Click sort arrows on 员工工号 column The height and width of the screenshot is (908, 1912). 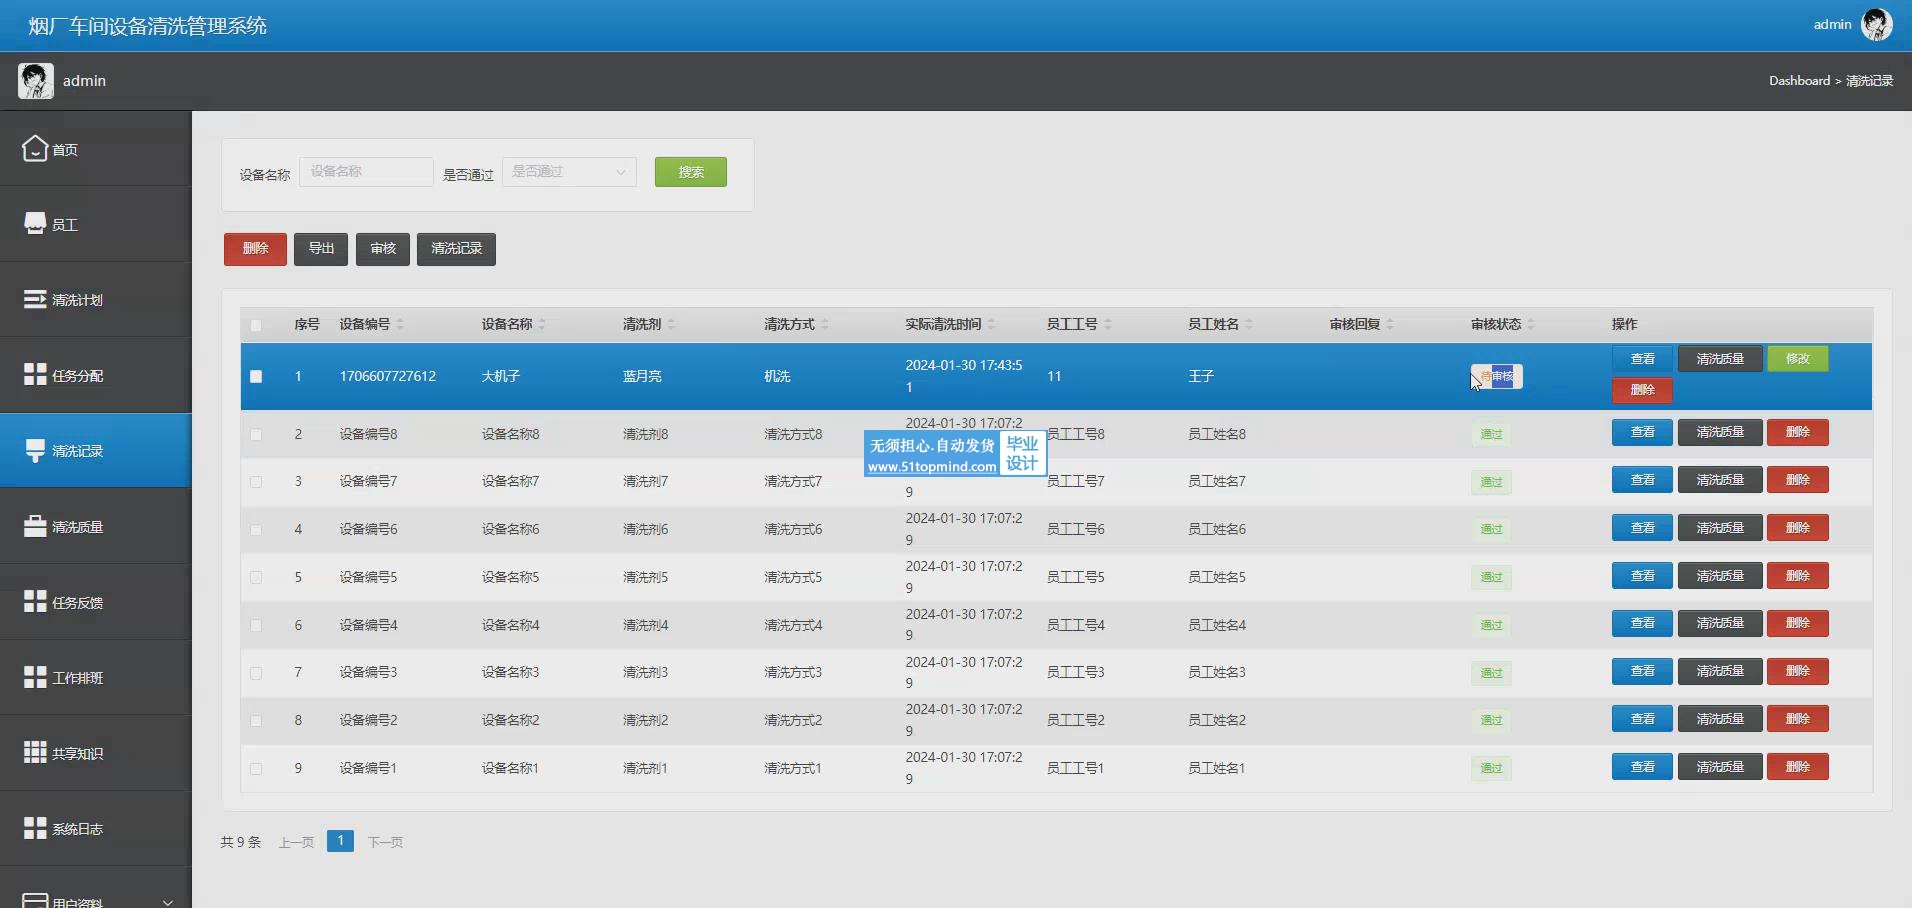tap(1108, 324)
